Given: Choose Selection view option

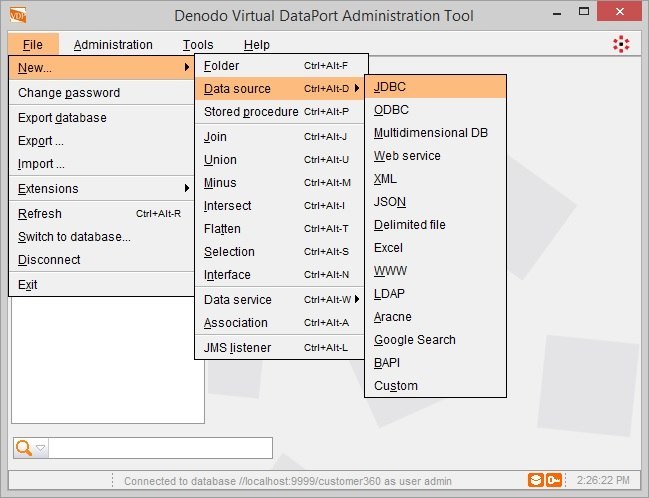Looking at the screenshot, I should 281,252.
